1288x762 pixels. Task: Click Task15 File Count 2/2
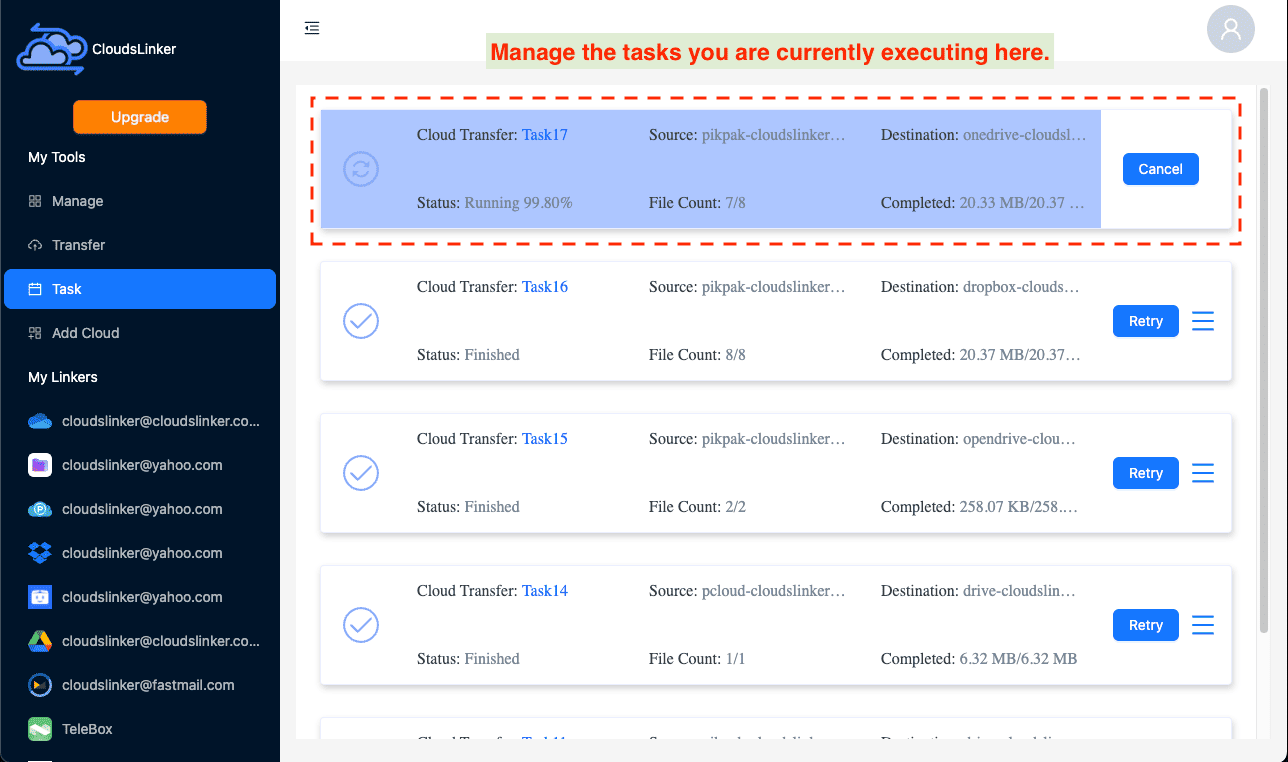(x=697, y=507)
